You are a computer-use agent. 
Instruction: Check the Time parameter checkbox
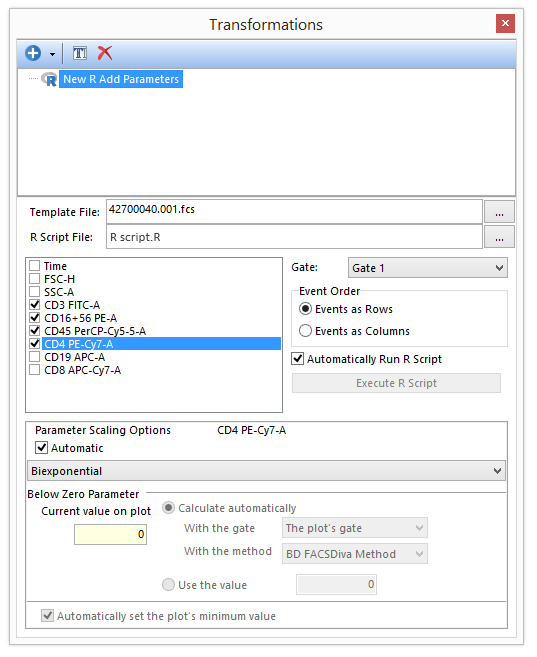click(35, 266)
